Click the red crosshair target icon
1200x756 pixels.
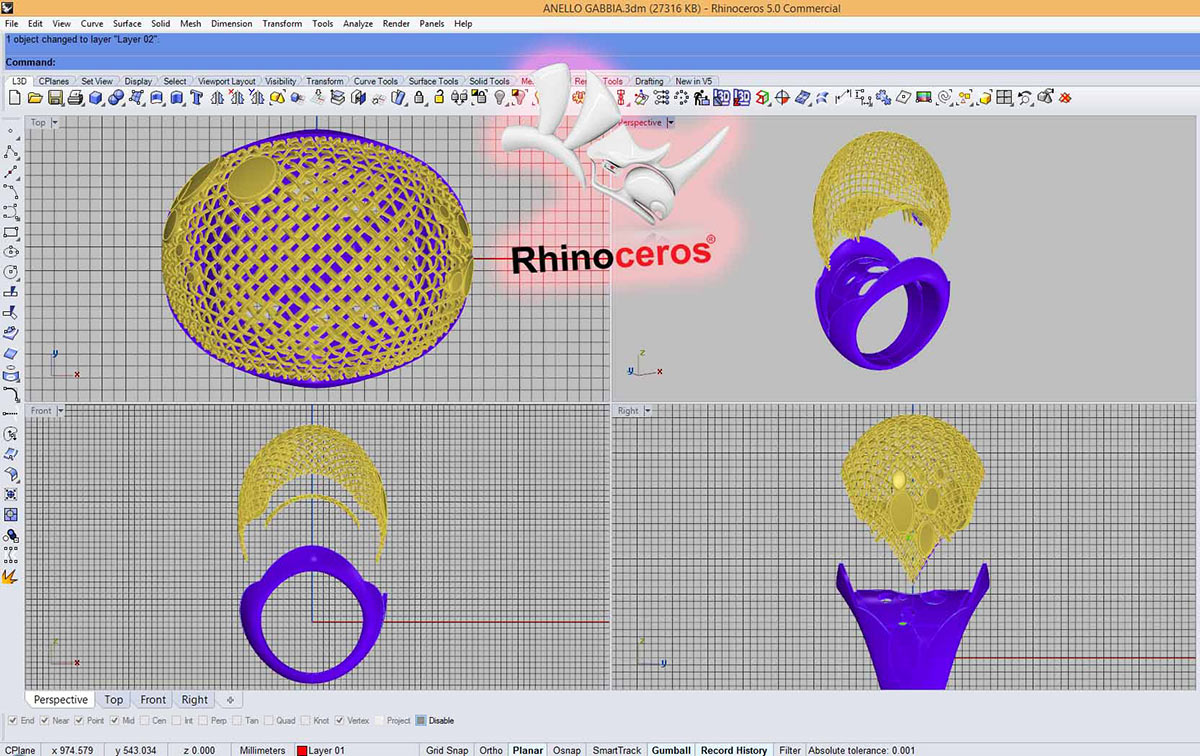(x=783, y=98)
